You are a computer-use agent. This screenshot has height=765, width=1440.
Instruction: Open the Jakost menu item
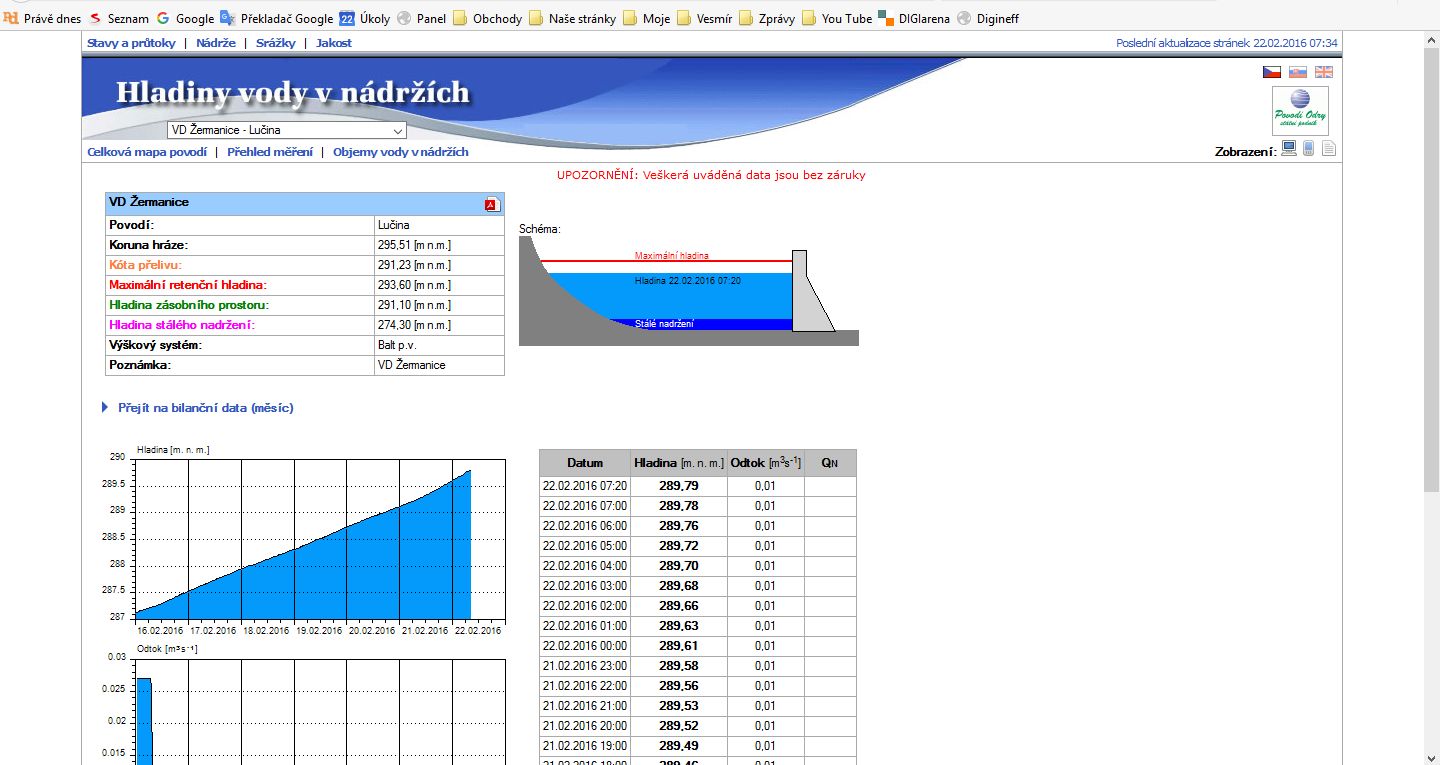click(x=333, y=43)
